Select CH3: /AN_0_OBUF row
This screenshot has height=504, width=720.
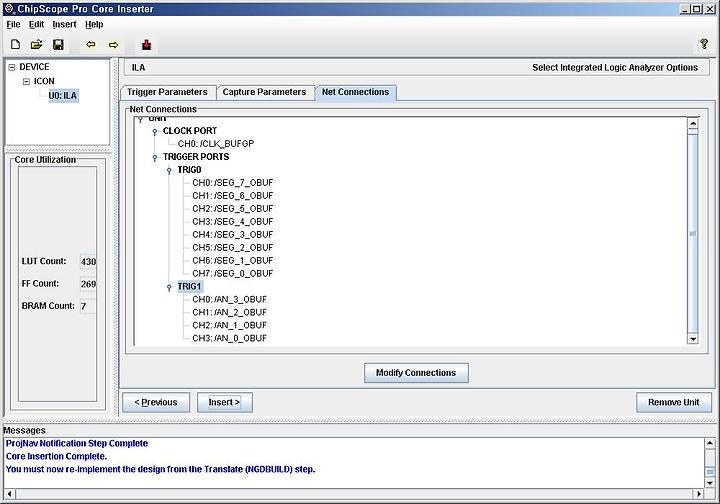(230, 338)
